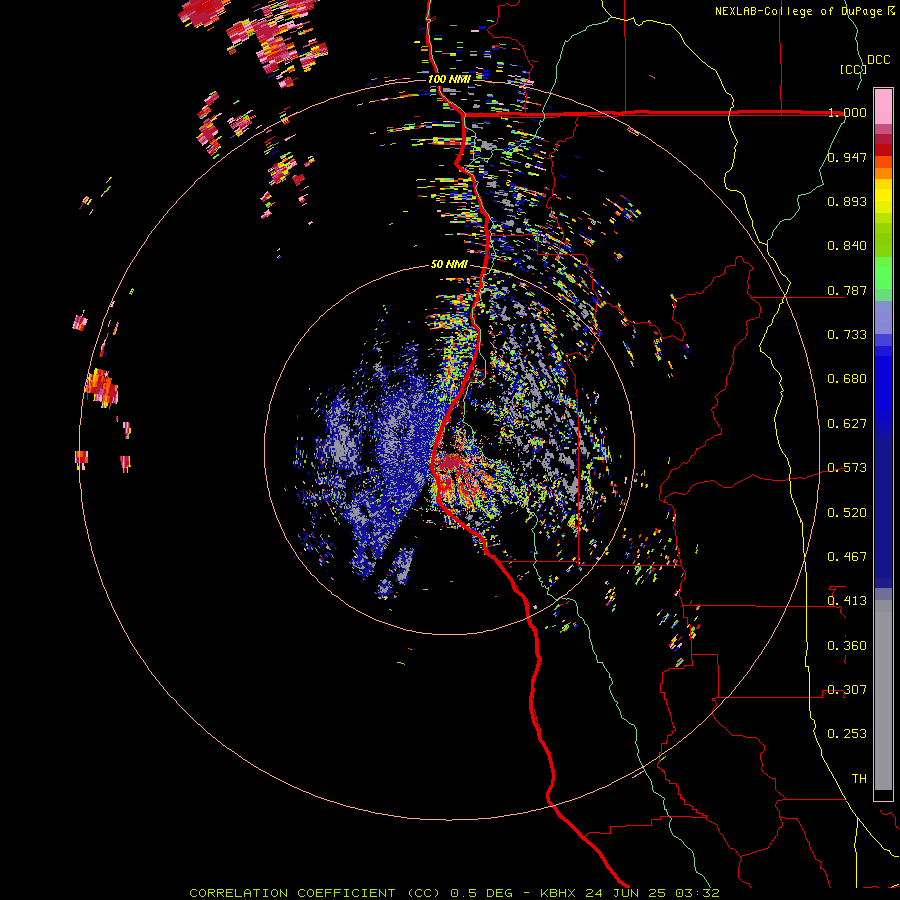Viewport: 900px width, 900px height.
Task: Click the 0.733 legend value
Action: [x=847, y=335]
